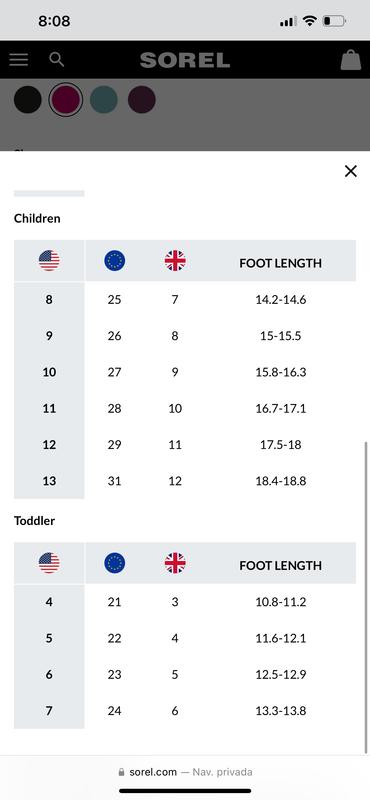Select the dark plum color swatch
Screen dimensions: 370x800
pyautogui.click(x=142, y=99)
